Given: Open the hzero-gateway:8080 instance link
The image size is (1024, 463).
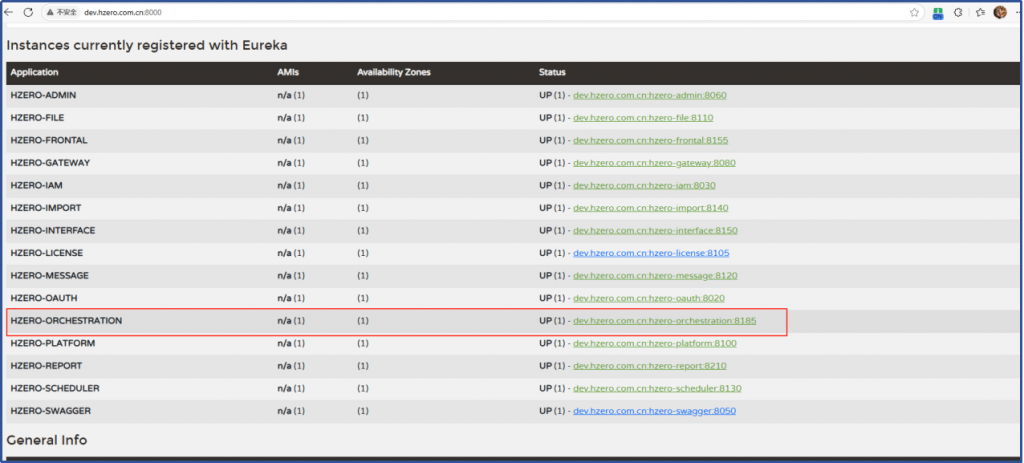Looking at the screenshot, I should point(654,162).
